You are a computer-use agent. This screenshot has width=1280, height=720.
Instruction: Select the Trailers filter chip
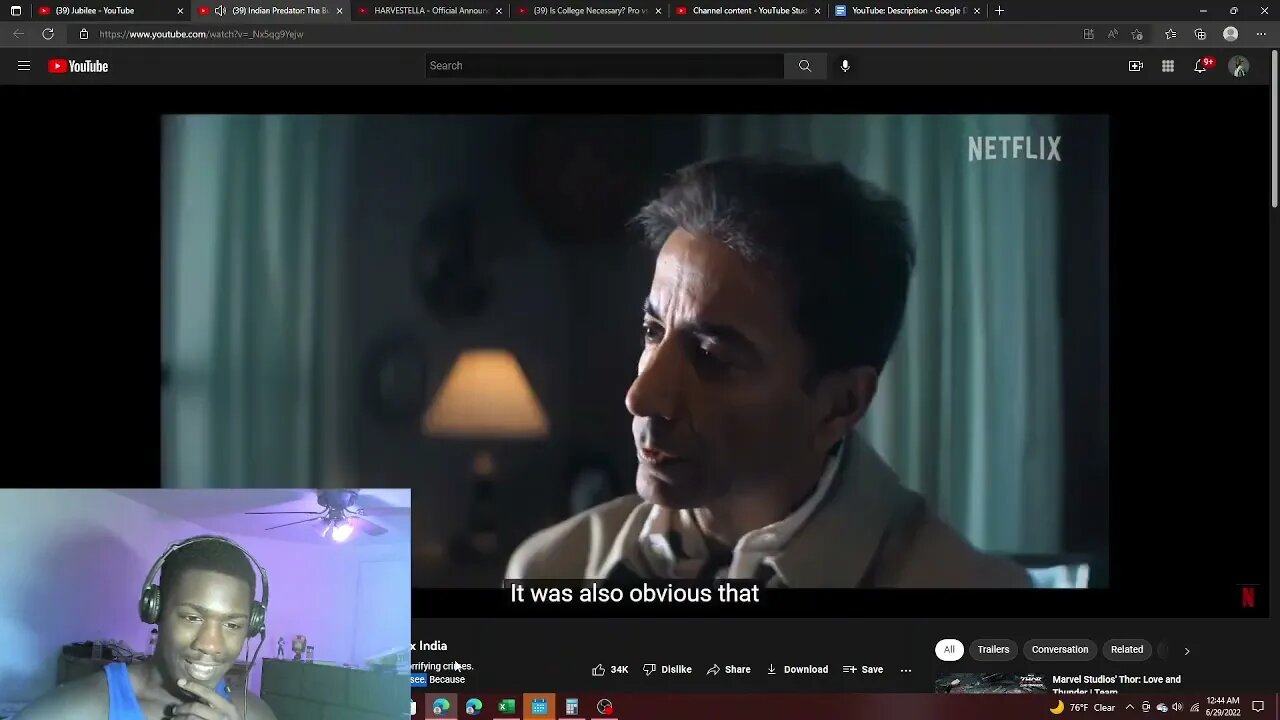[993, 649]
